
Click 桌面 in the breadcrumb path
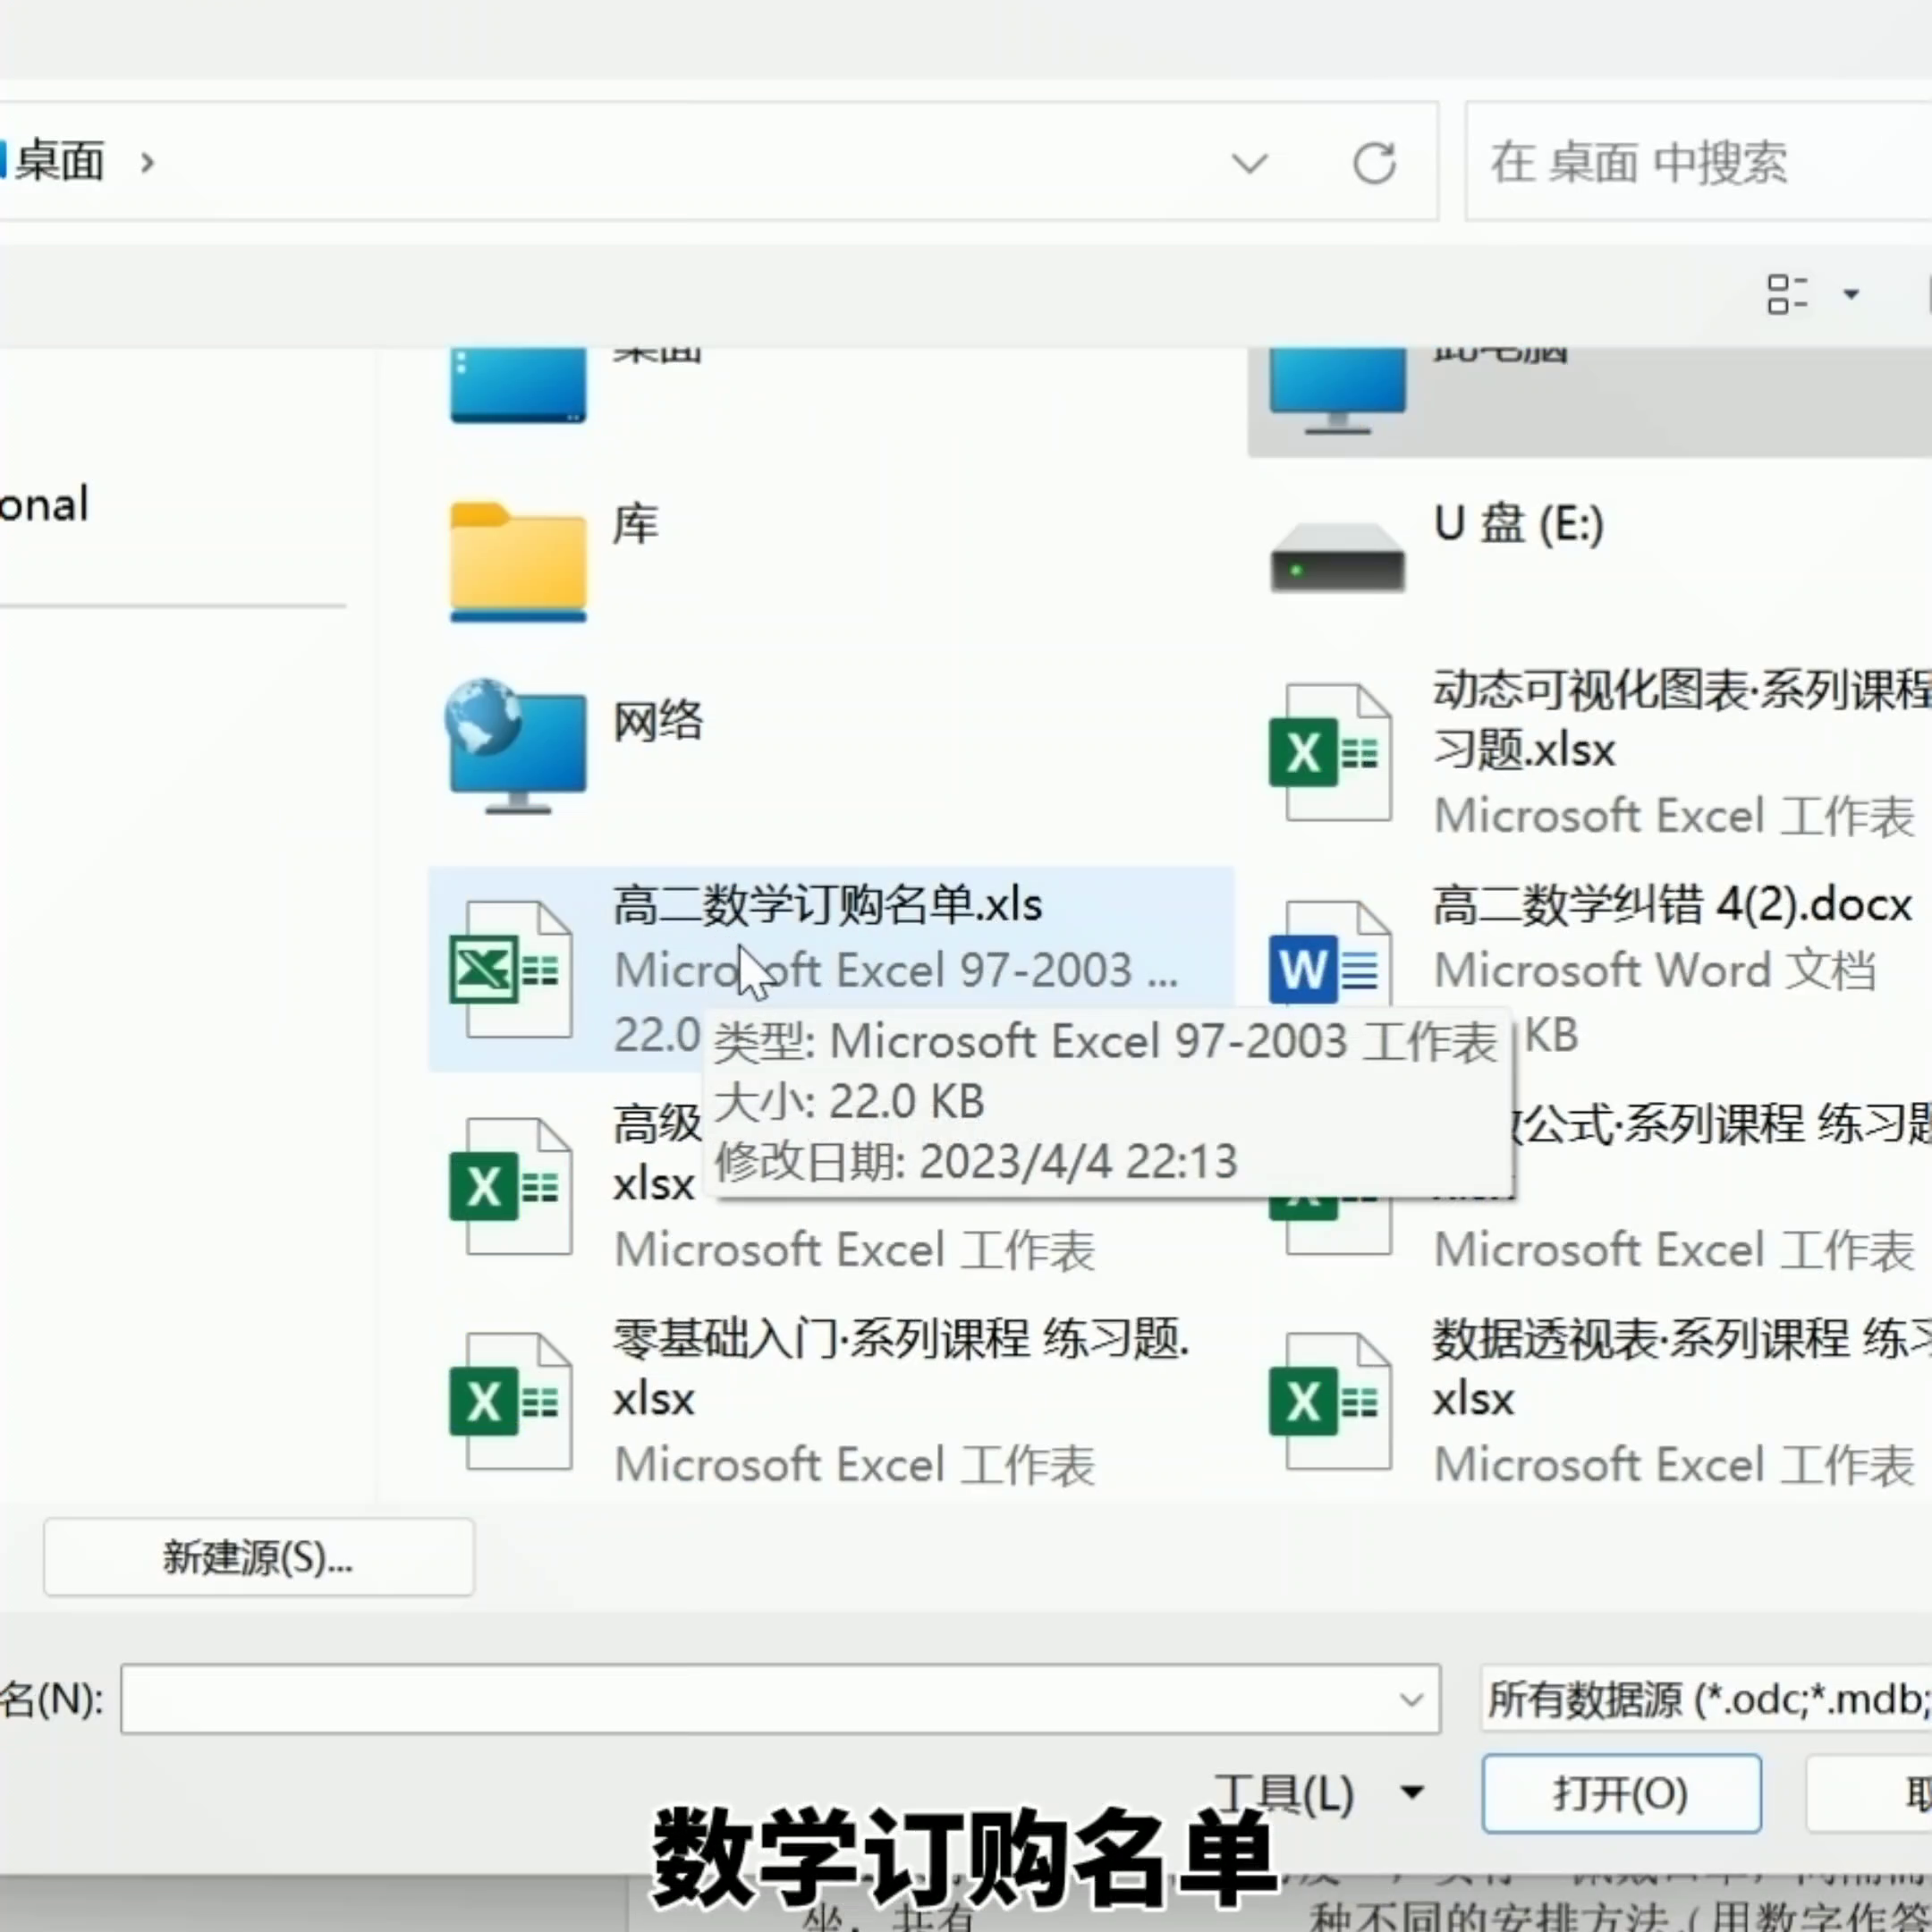[x=60, y=162]
